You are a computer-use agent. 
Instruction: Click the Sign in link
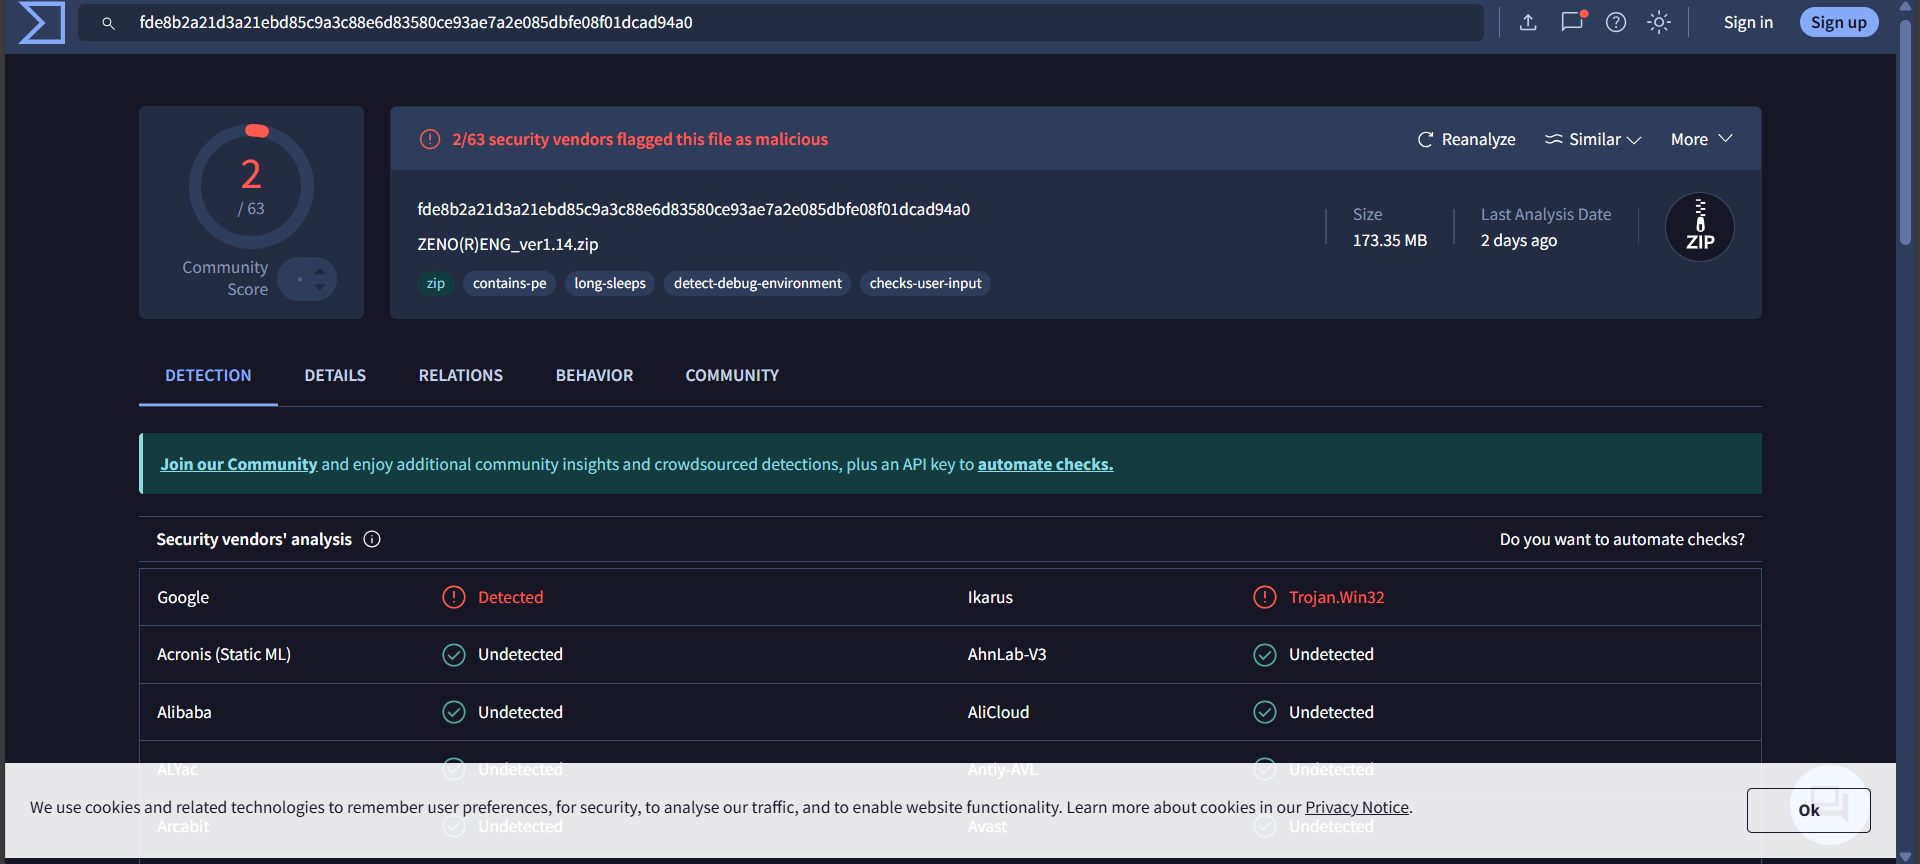1748,22
